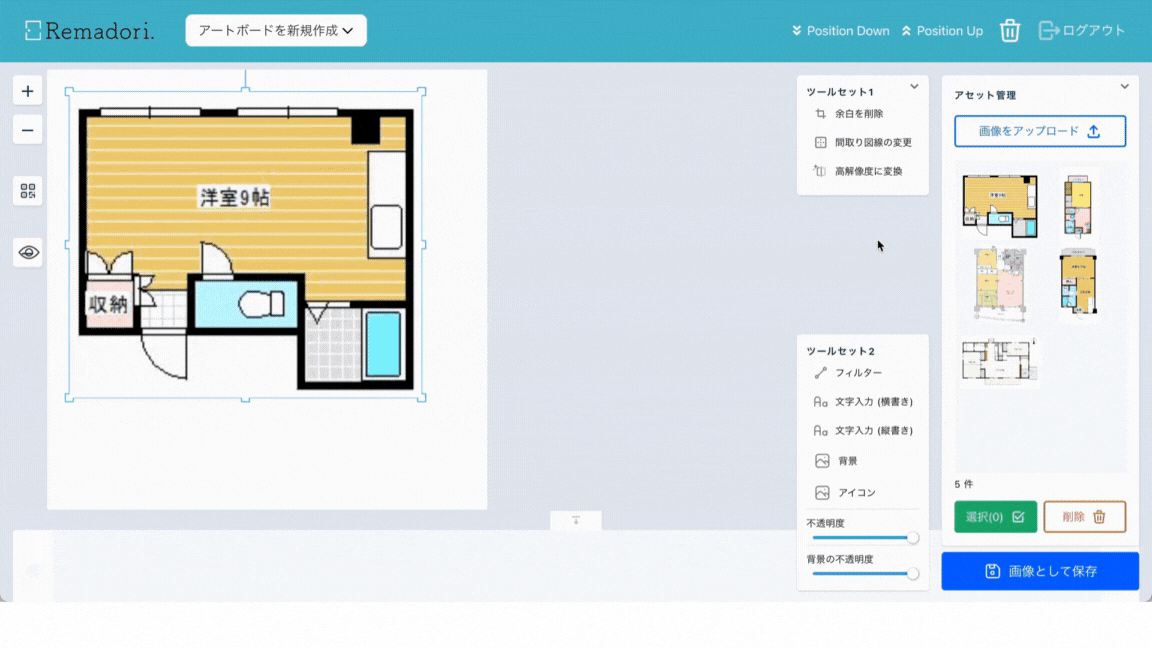1152x648 pixels.
Task: Select the 余白を削除 (trim margins) tool
Action: pos(862,114)
